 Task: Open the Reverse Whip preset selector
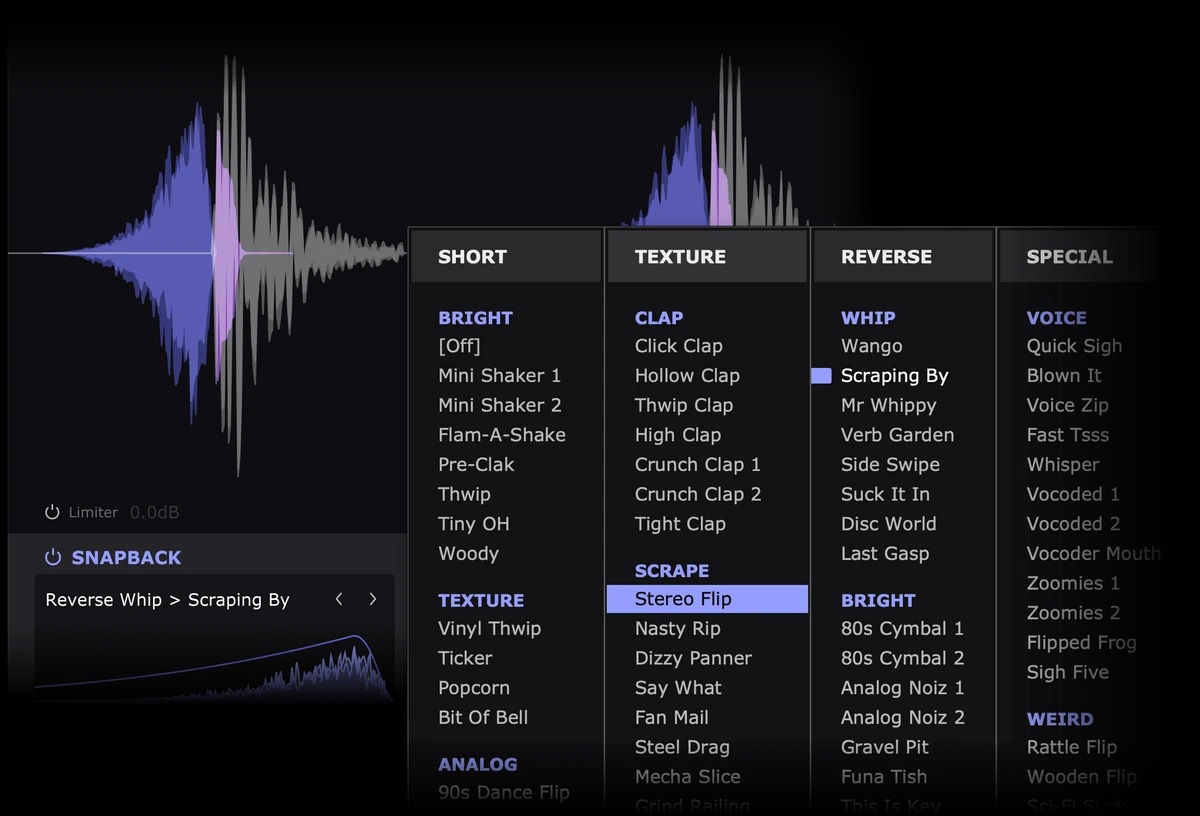pyautogui.click(x=167, y=600)
